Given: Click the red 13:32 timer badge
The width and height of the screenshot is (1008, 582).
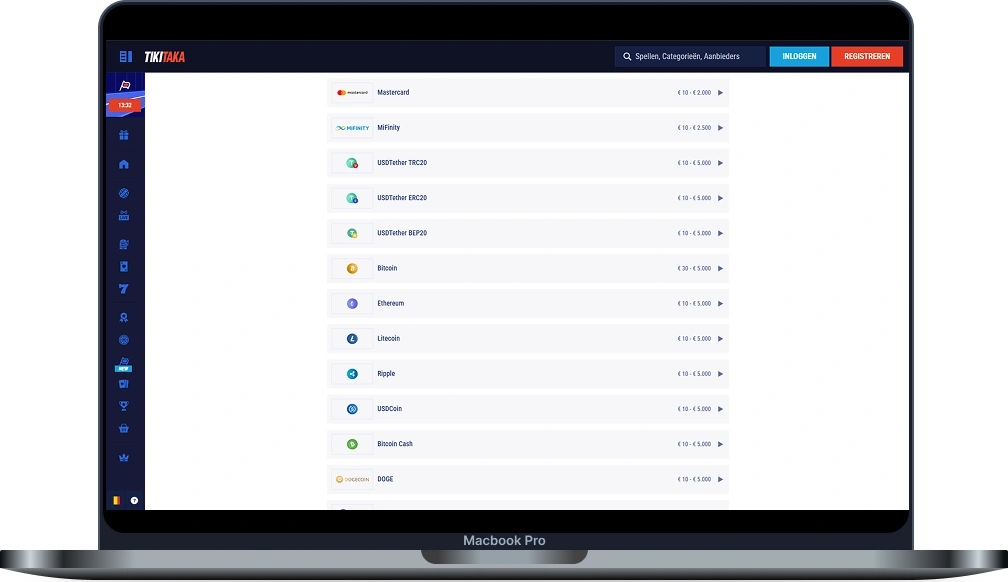Looking at the screenshot, I should [x=125, y=105].
